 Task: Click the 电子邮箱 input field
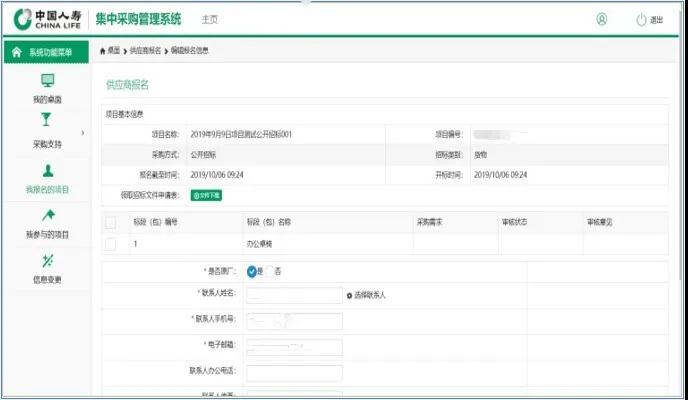pos(294,347)
